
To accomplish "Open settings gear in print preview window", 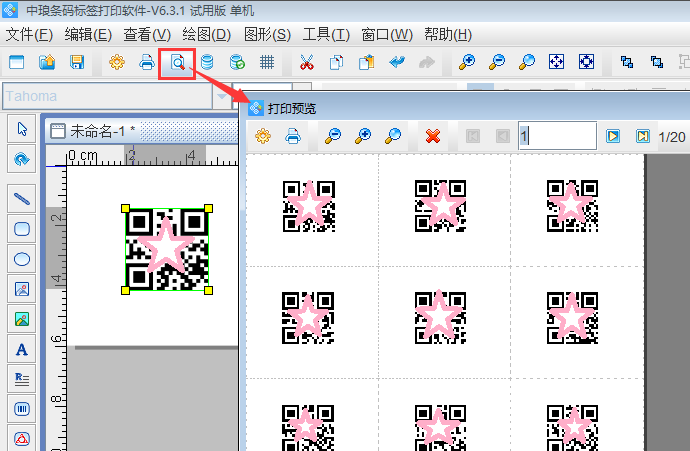I will [x=263, y=136].
